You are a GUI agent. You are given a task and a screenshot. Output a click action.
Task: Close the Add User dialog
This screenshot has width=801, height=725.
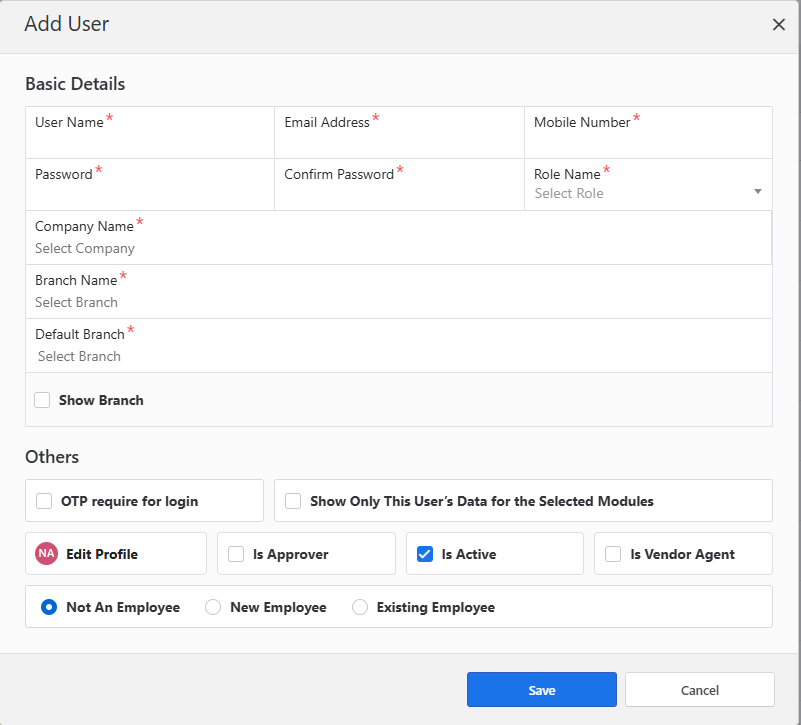779,25
